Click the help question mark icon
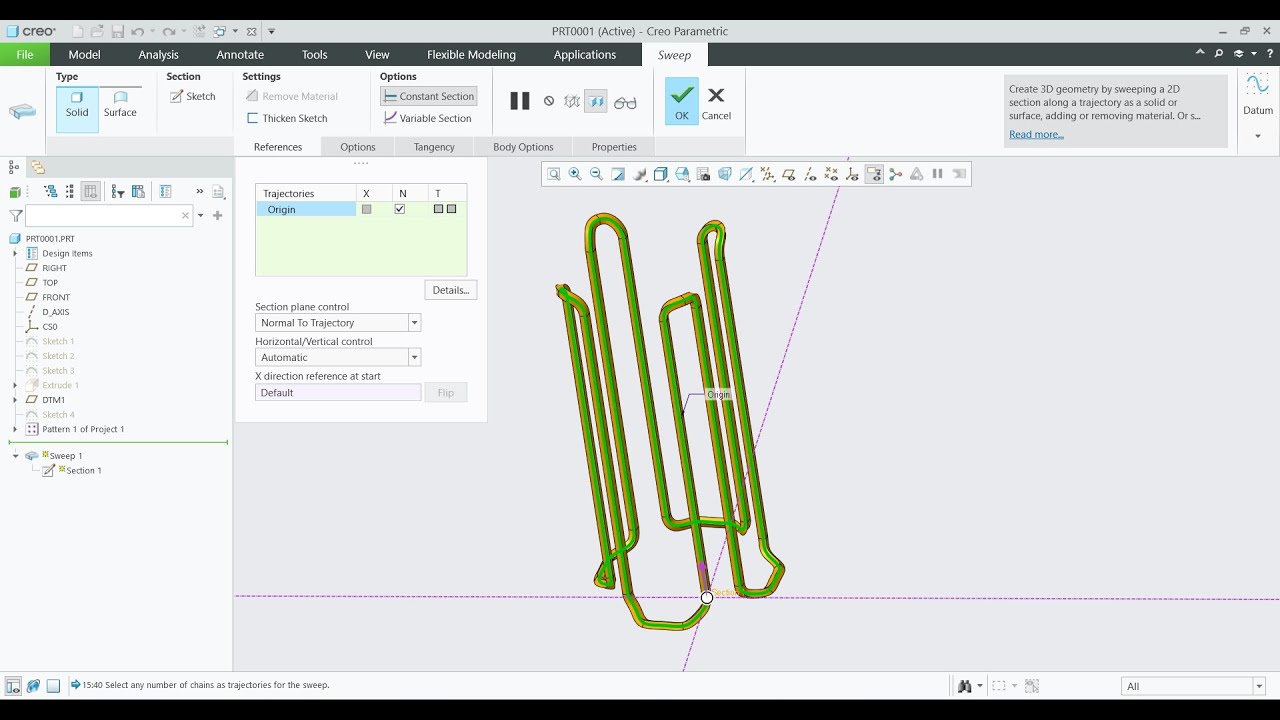 1269,54
